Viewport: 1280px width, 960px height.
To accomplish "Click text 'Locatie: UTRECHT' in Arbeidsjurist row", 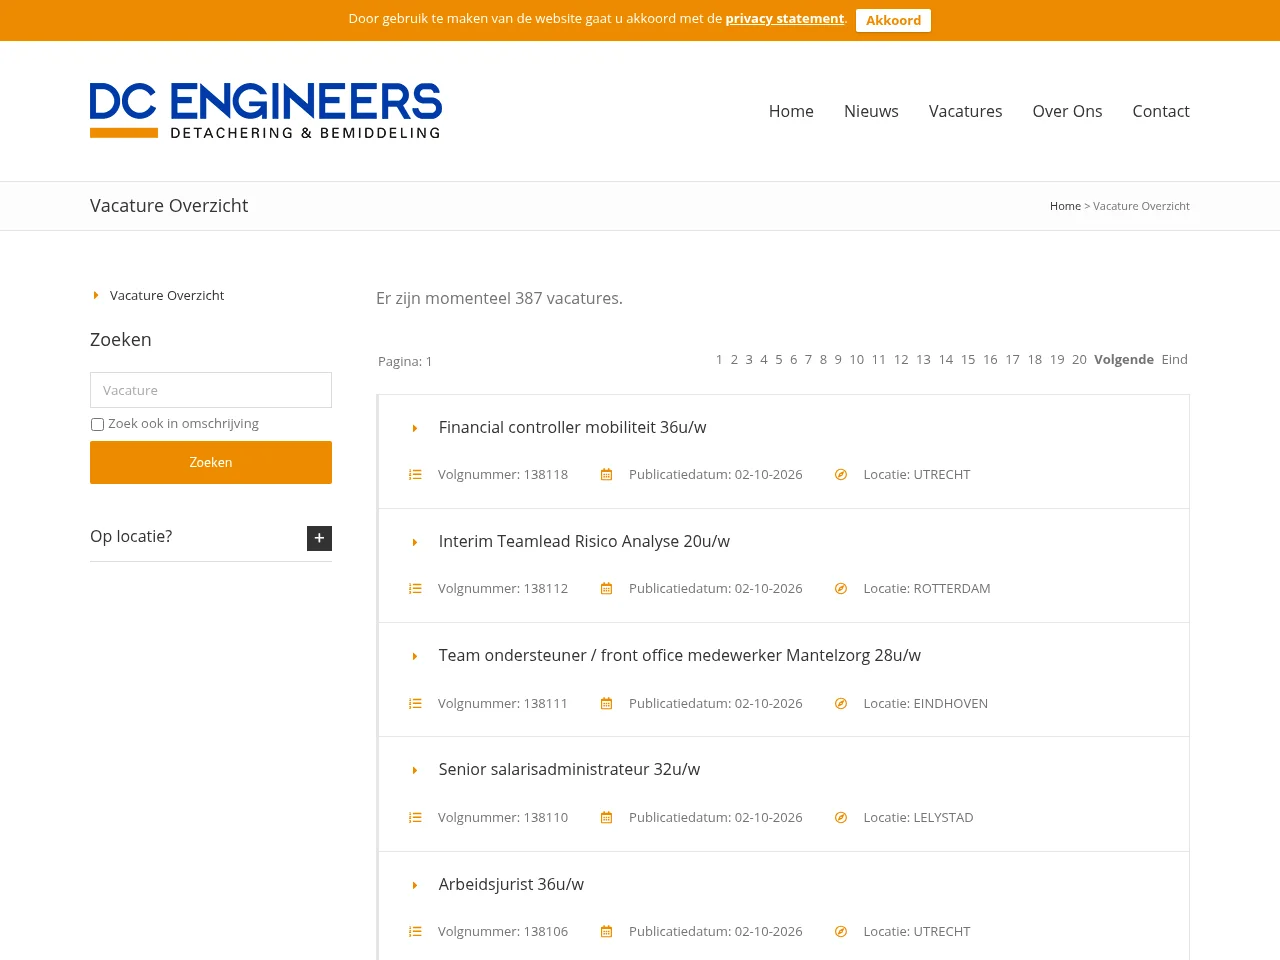I will click(x=917, y=931).
